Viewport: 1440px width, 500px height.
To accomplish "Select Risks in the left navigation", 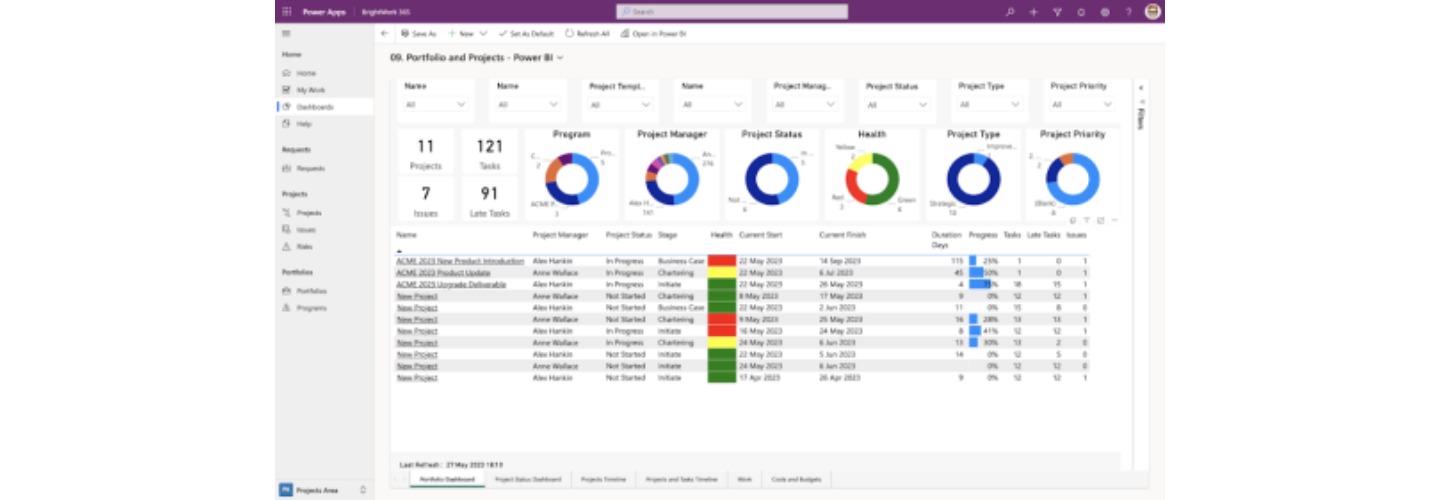I will 304,246.
